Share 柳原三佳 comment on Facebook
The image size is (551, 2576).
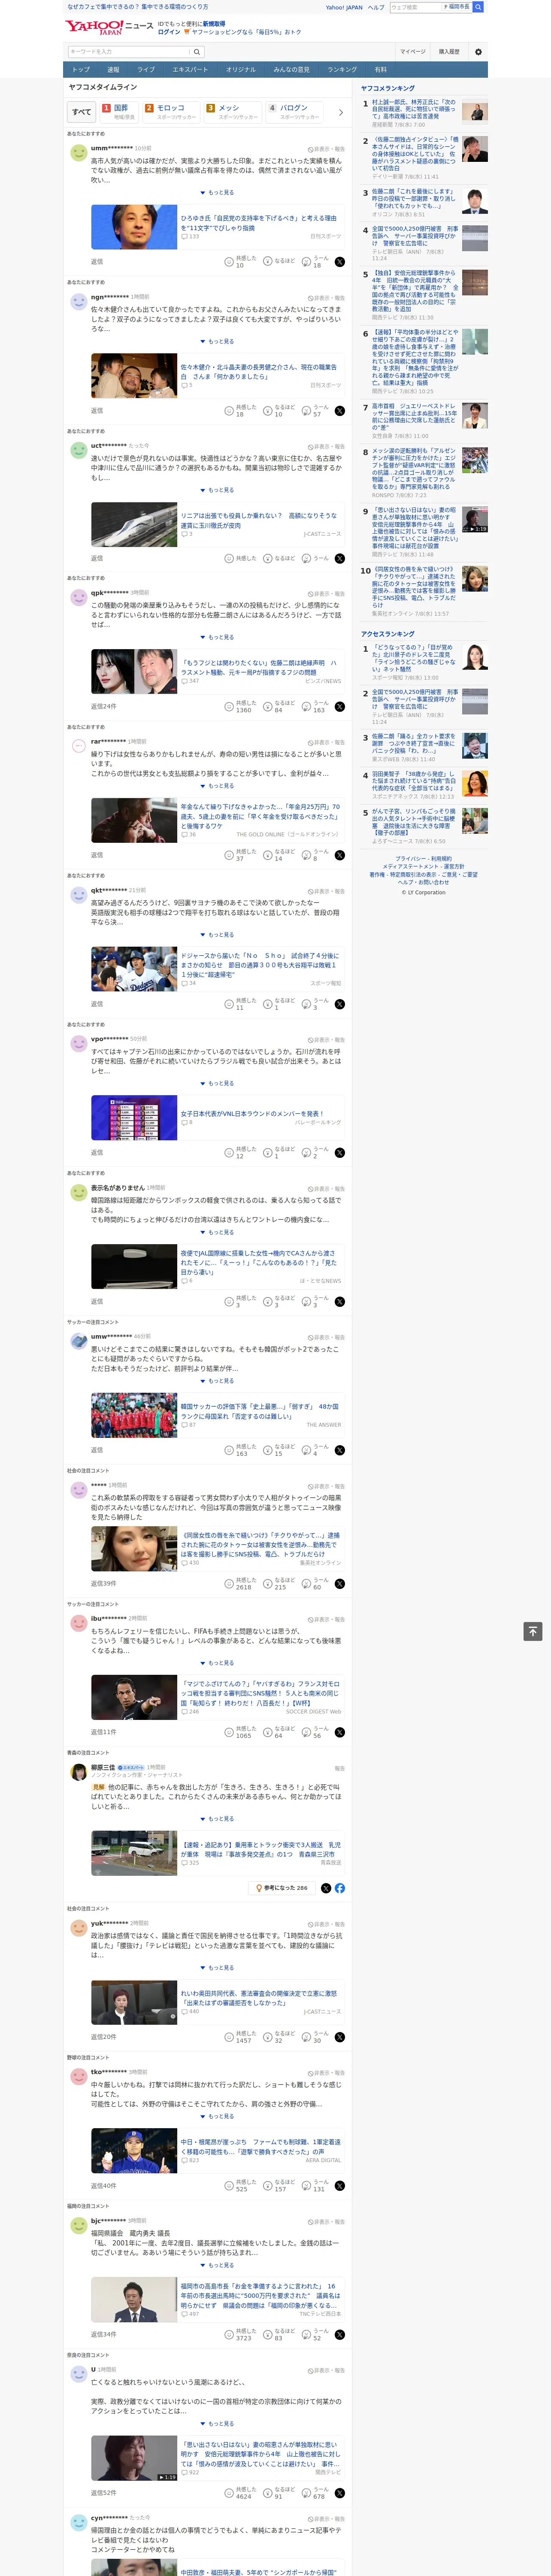point(340,1888)
